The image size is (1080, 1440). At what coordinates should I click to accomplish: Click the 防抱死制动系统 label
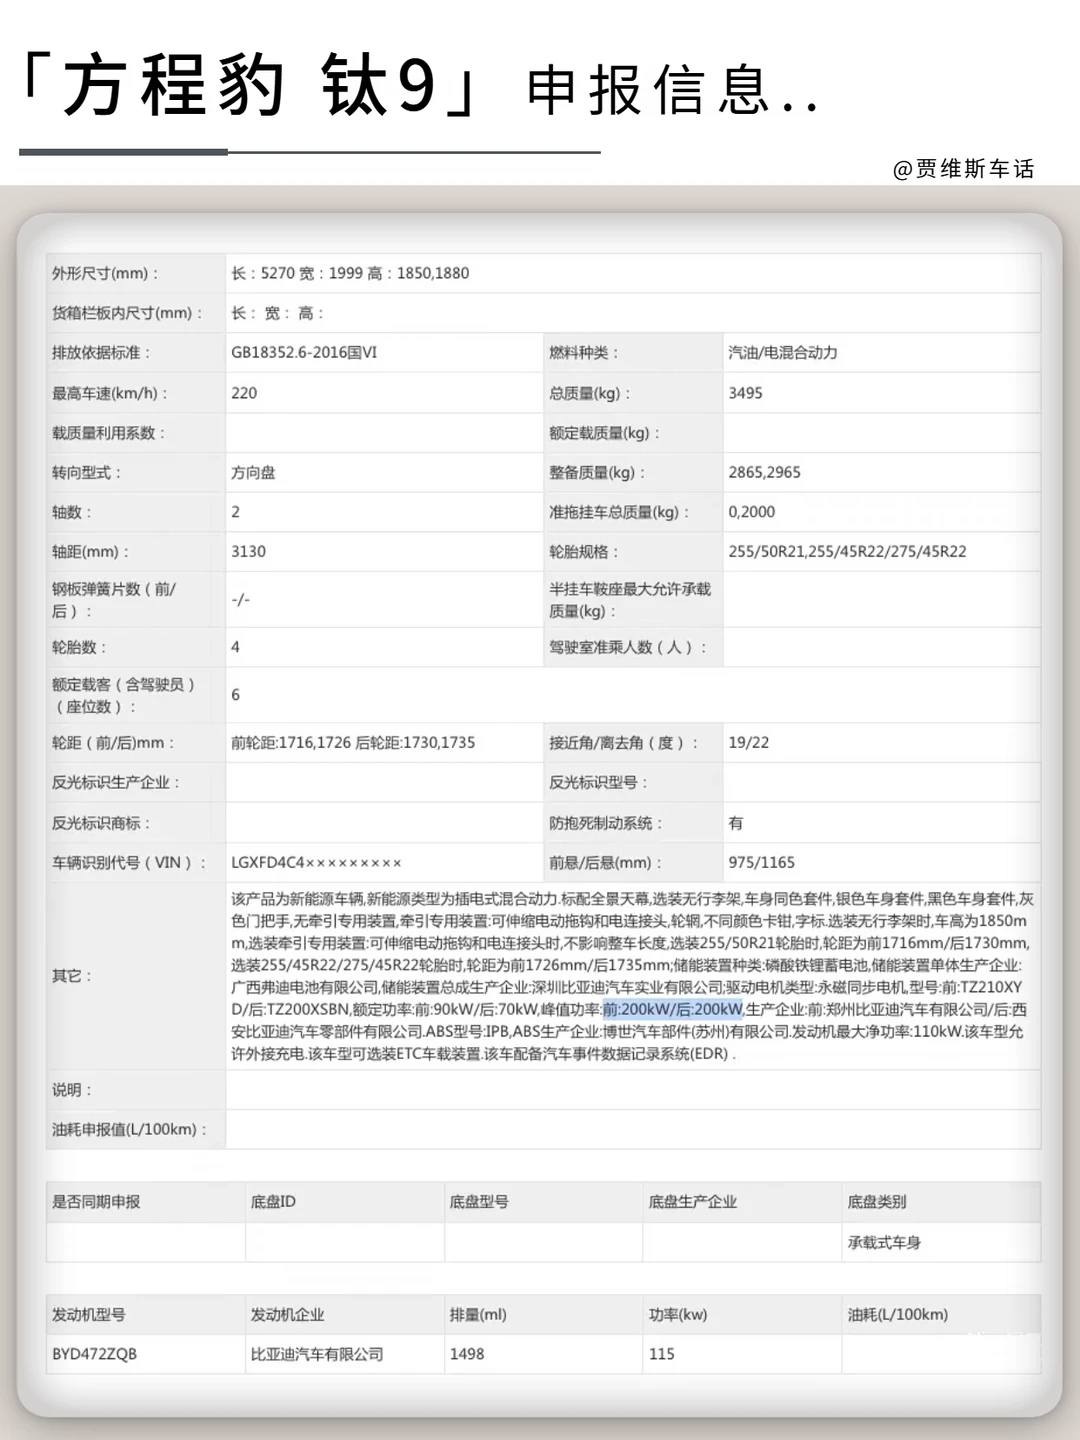[606, 823]
